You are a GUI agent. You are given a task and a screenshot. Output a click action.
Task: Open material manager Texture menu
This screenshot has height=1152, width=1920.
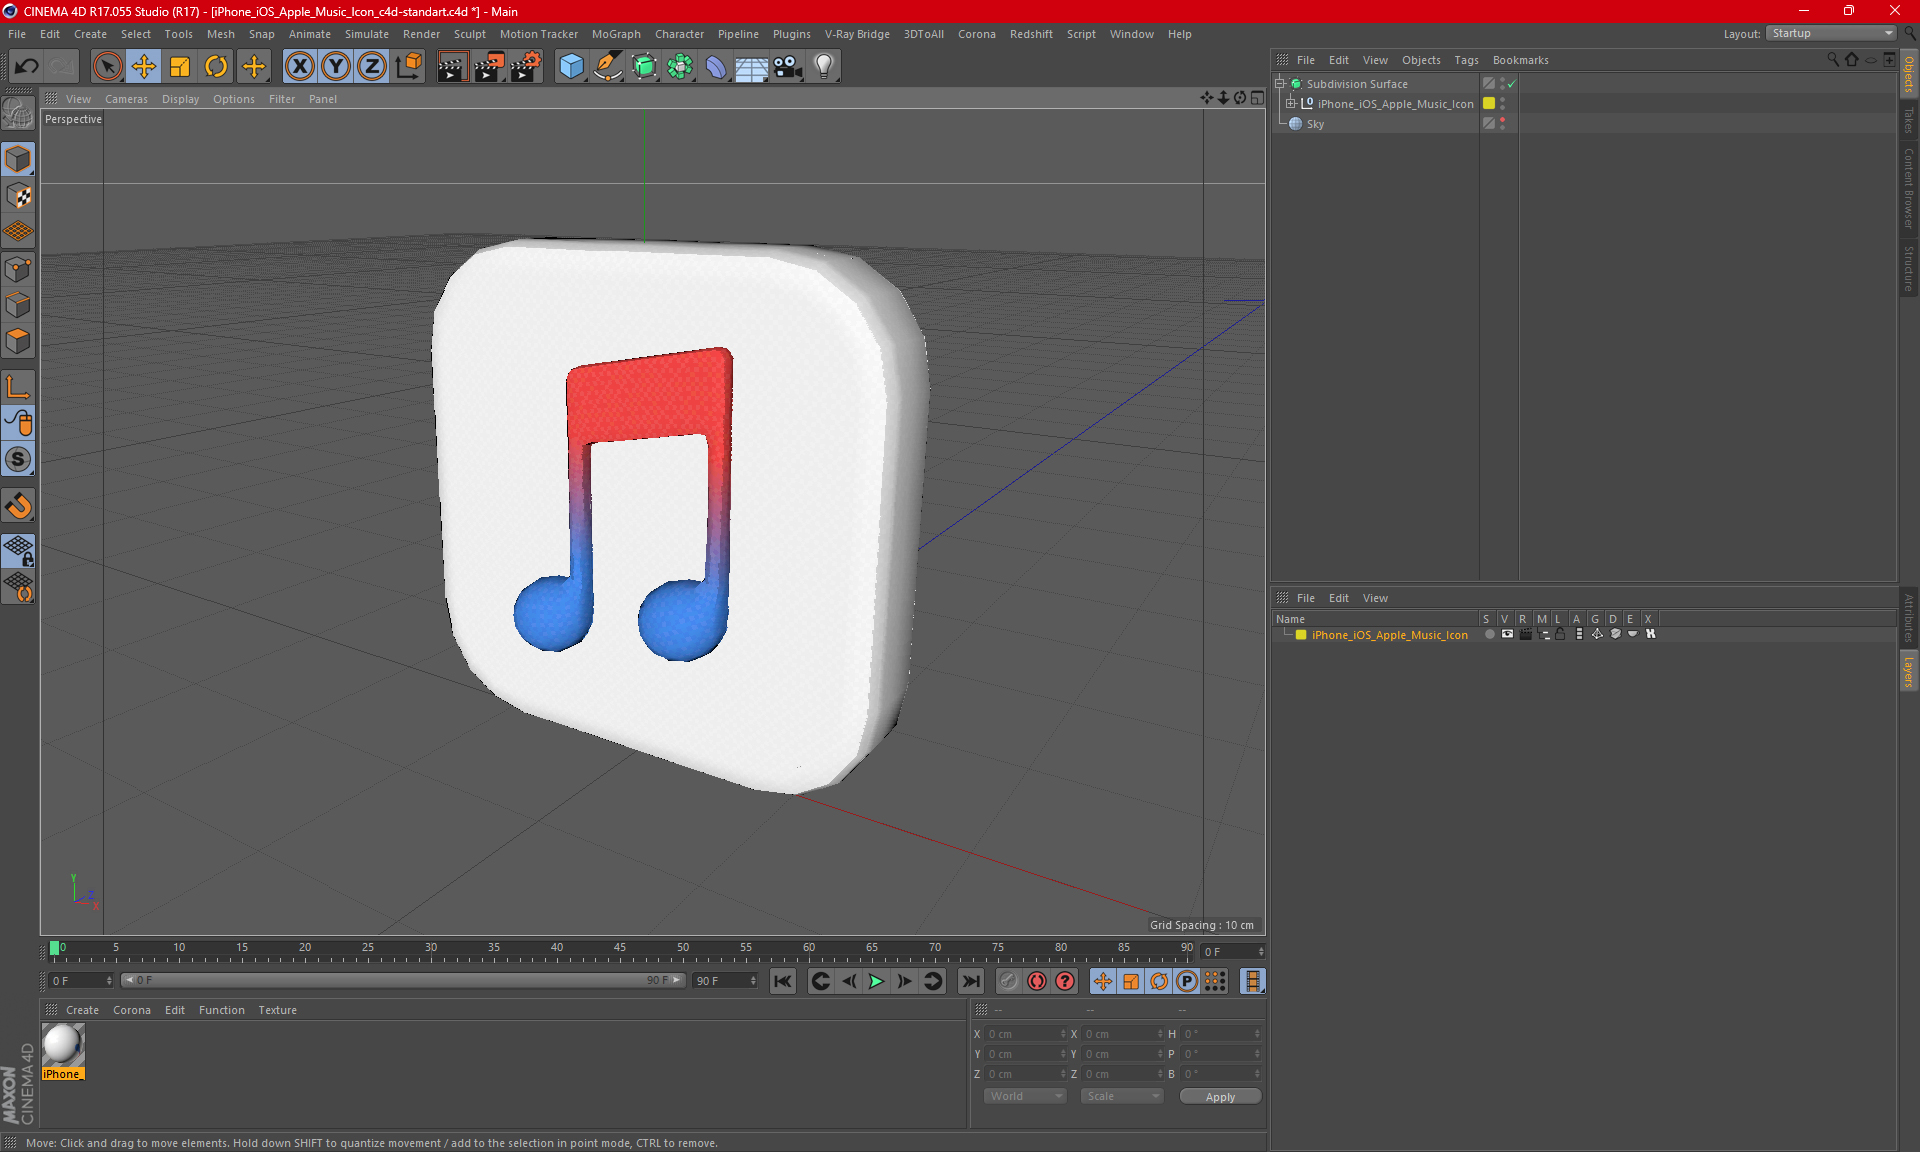[277, 1010]
